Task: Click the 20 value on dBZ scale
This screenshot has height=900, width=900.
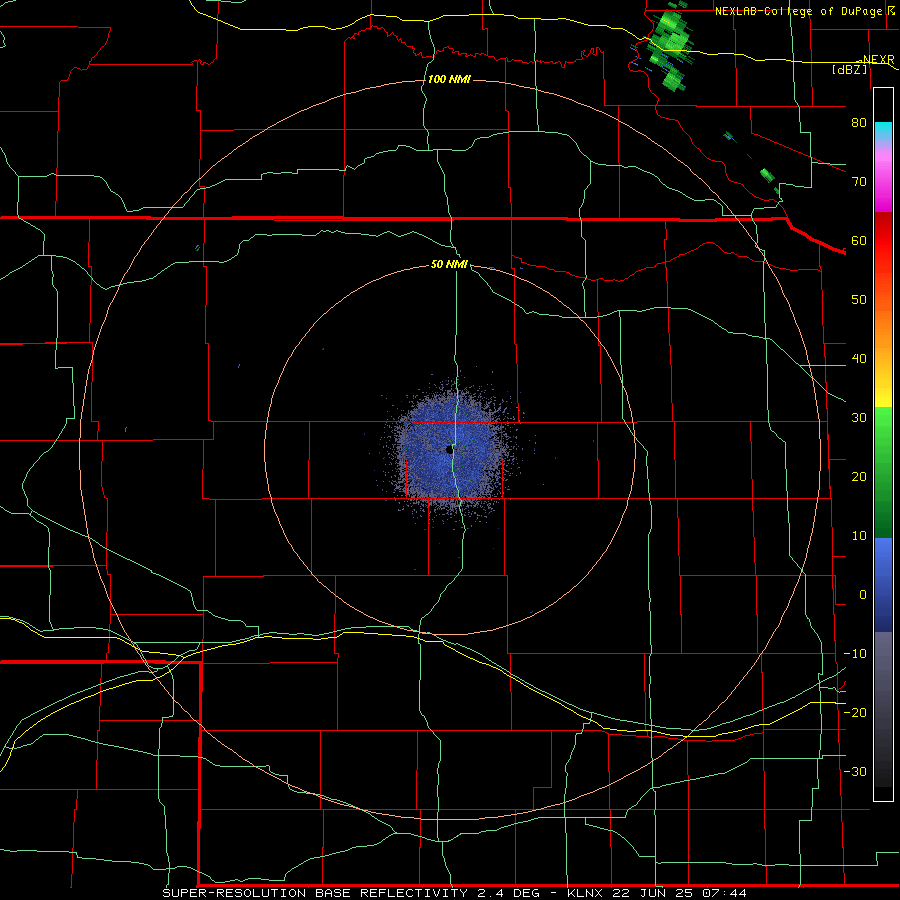Action: pos(859,476)
